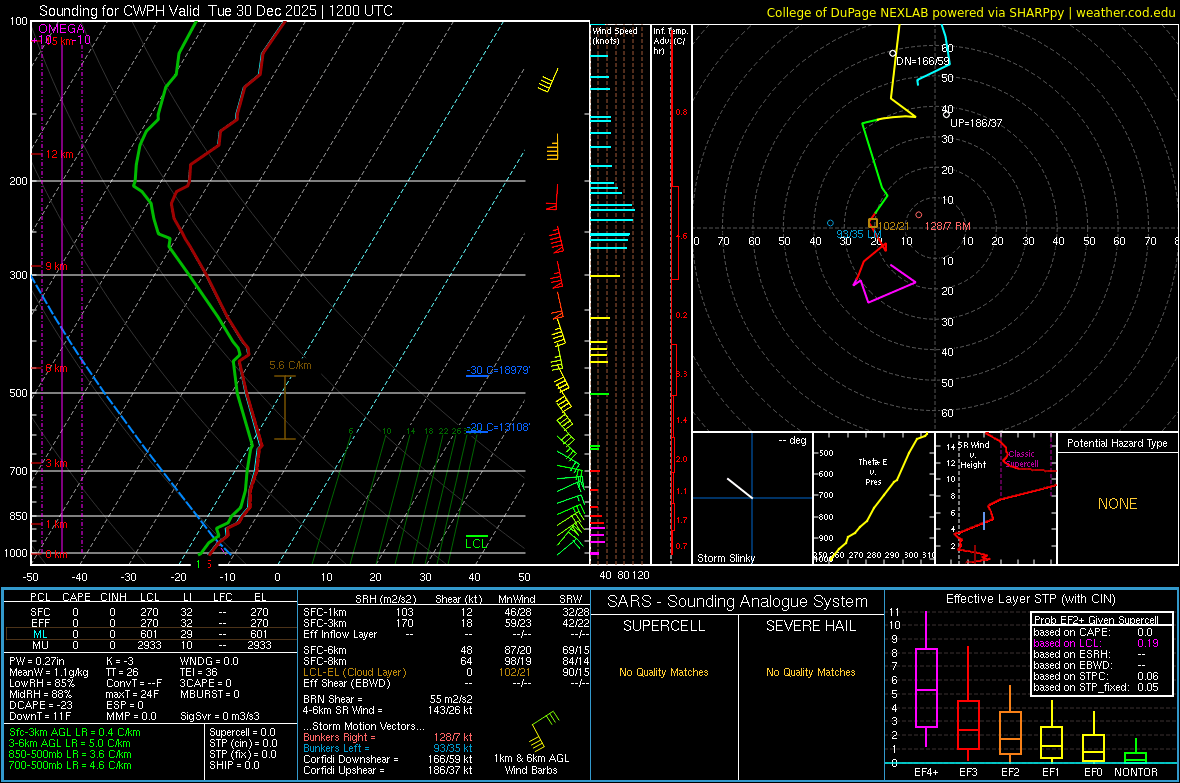This screenshot has width=1180, height=783.
Task: Click the 'maxT = 24F' value
Action: [x=132, y=694]
